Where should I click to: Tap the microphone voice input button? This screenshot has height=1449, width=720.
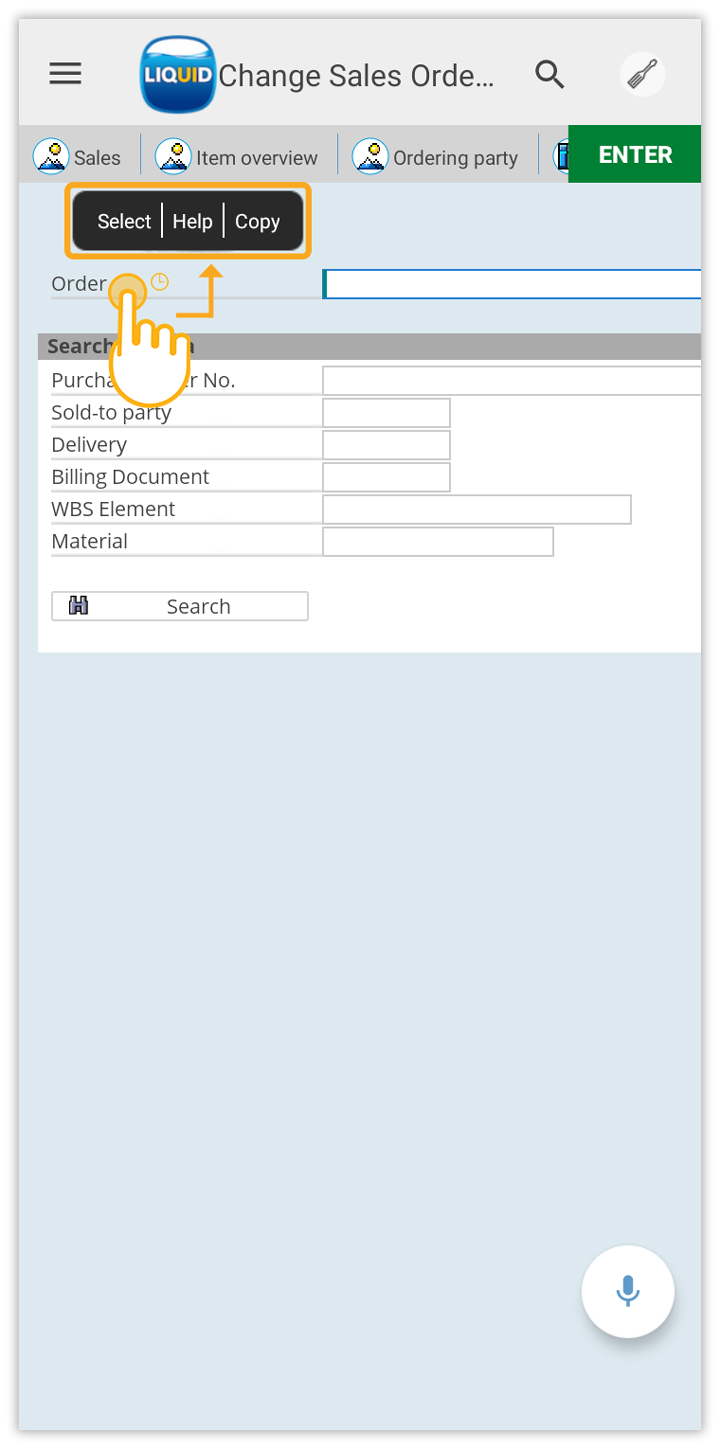(628, 1291)
